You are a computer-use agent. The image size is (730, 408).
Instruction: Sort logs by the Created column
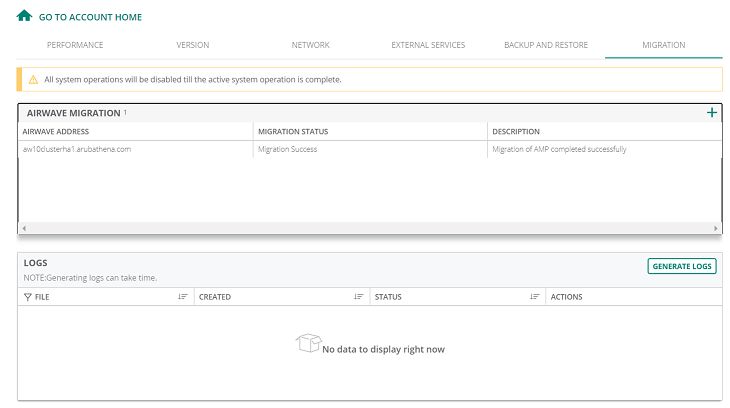(x=358, y=297)
